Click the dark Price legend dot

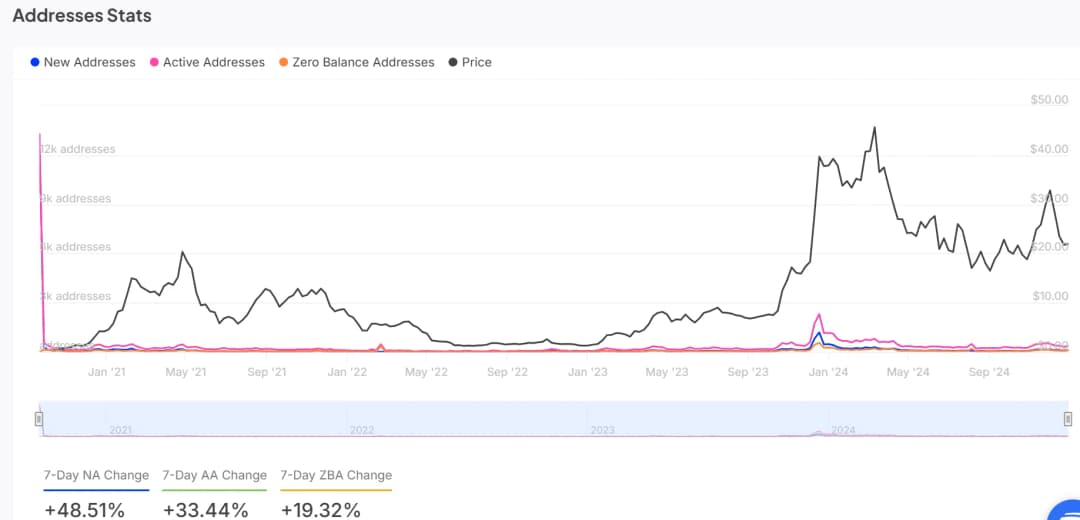453,62
